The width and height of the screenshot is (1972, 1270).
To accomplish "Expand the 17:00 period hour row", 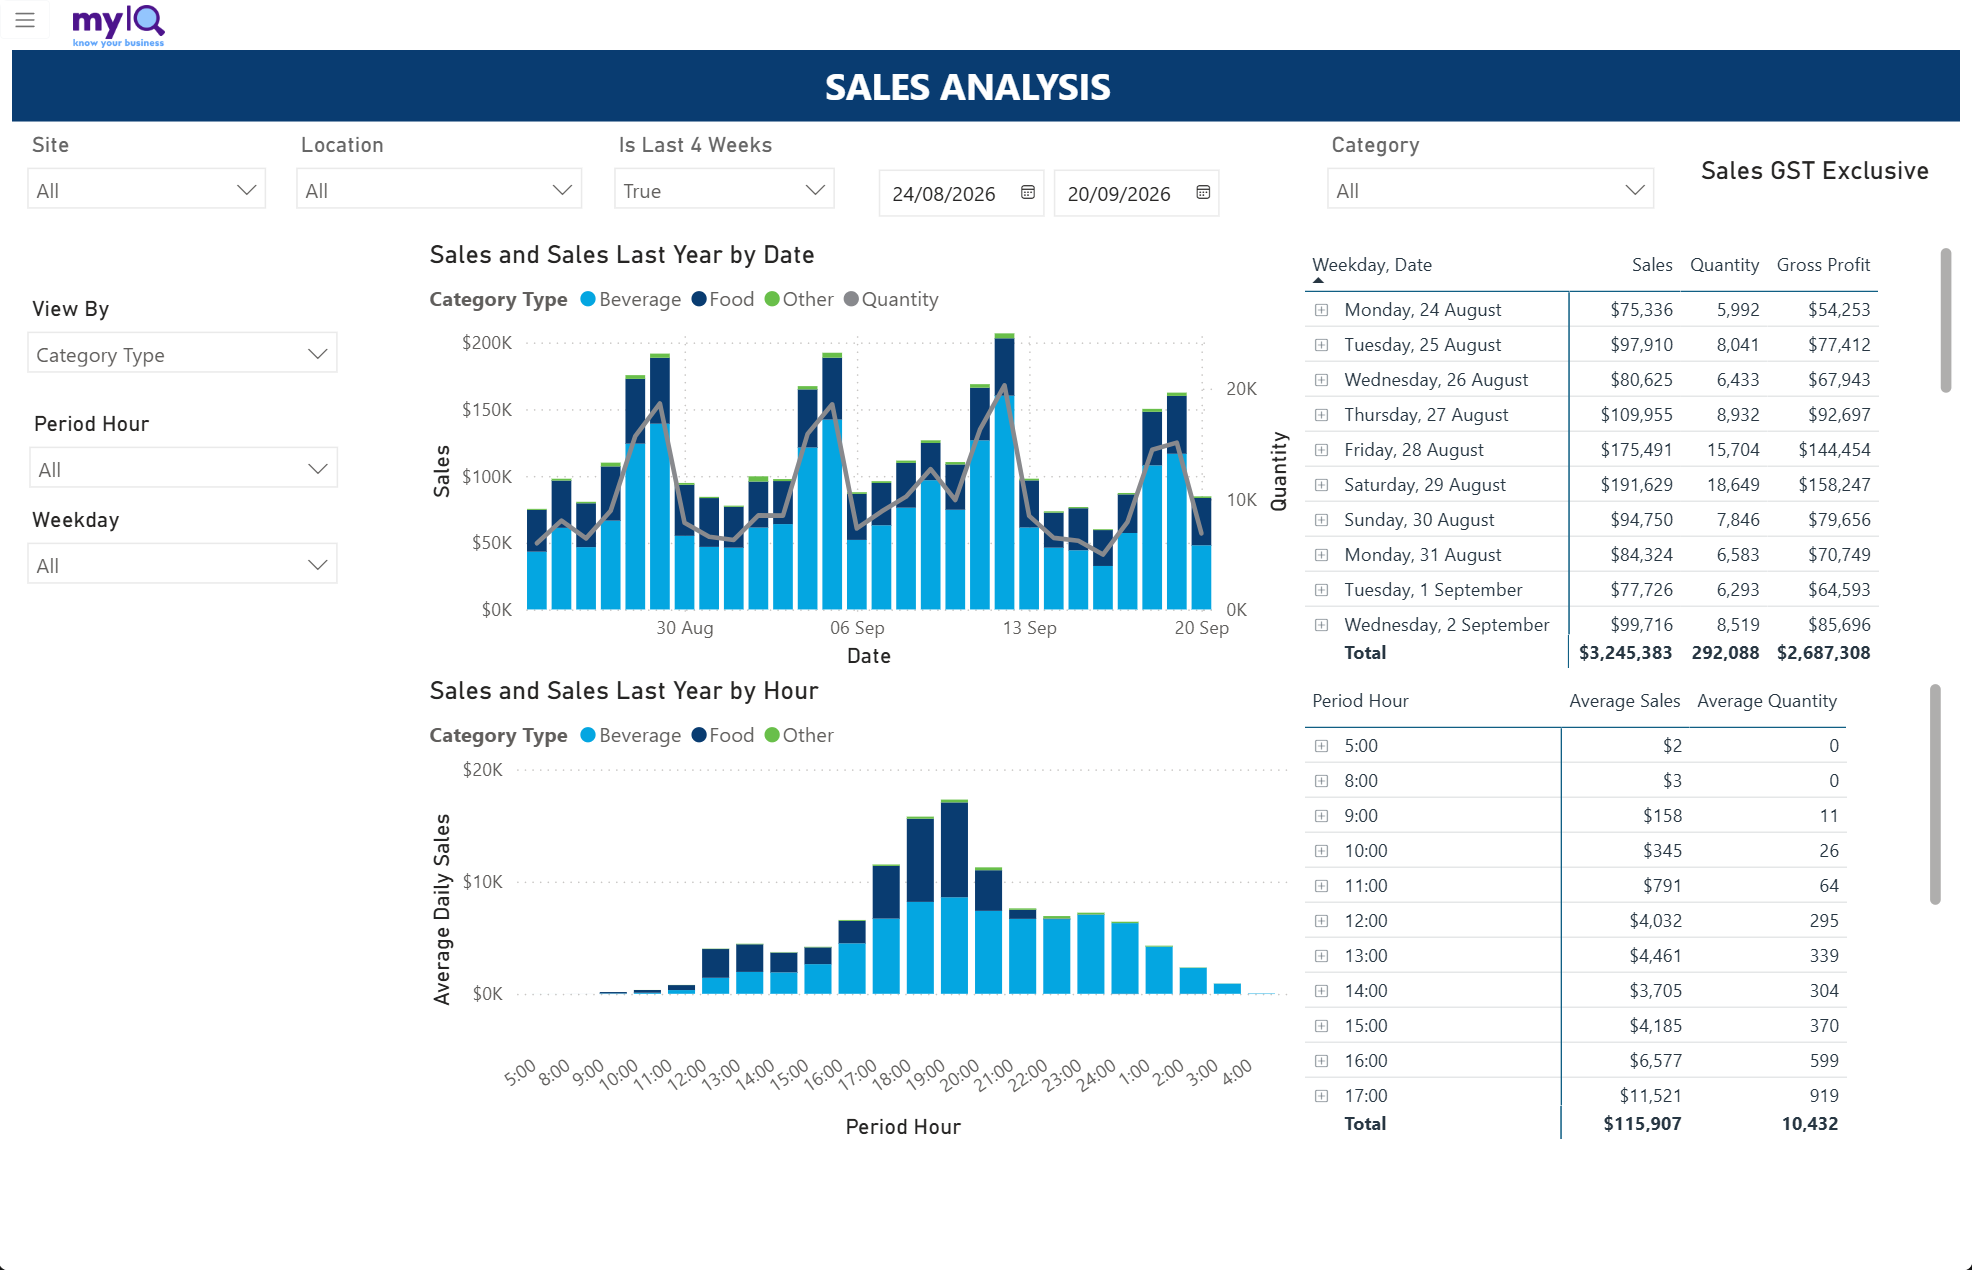I will pyautogui.click(x=1321, y=1096).
